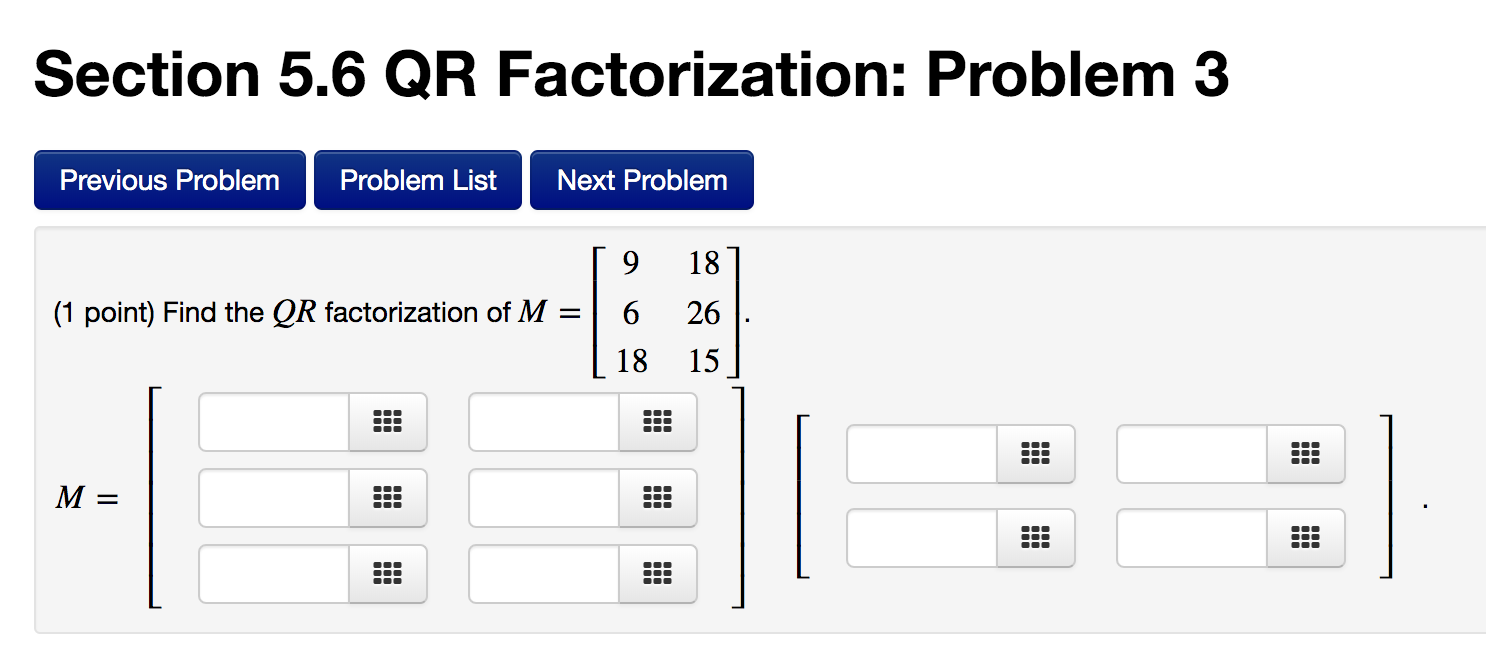The height and width of the screenshot is (666, 1486).
Task: Open equation editor for Q matrix row 2 column 1
Action: (x=390, y=498)
